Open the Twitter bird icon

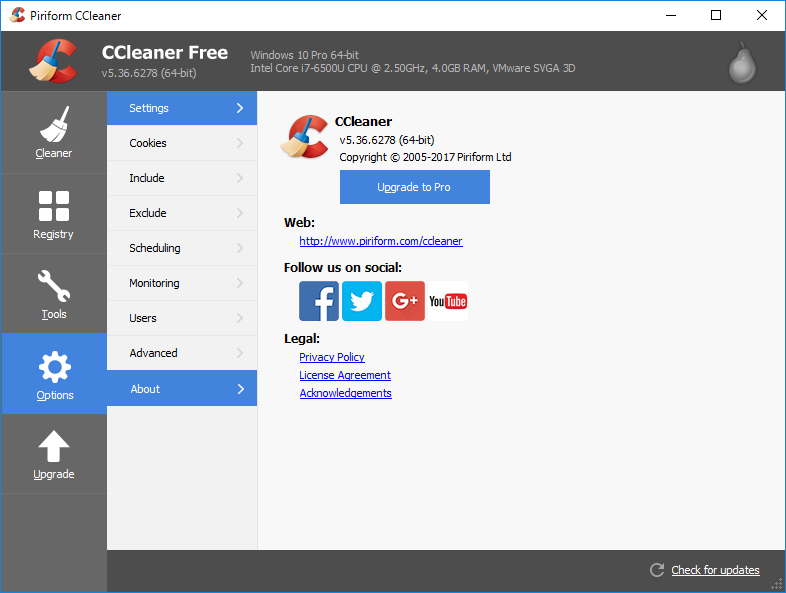point(362,301)
